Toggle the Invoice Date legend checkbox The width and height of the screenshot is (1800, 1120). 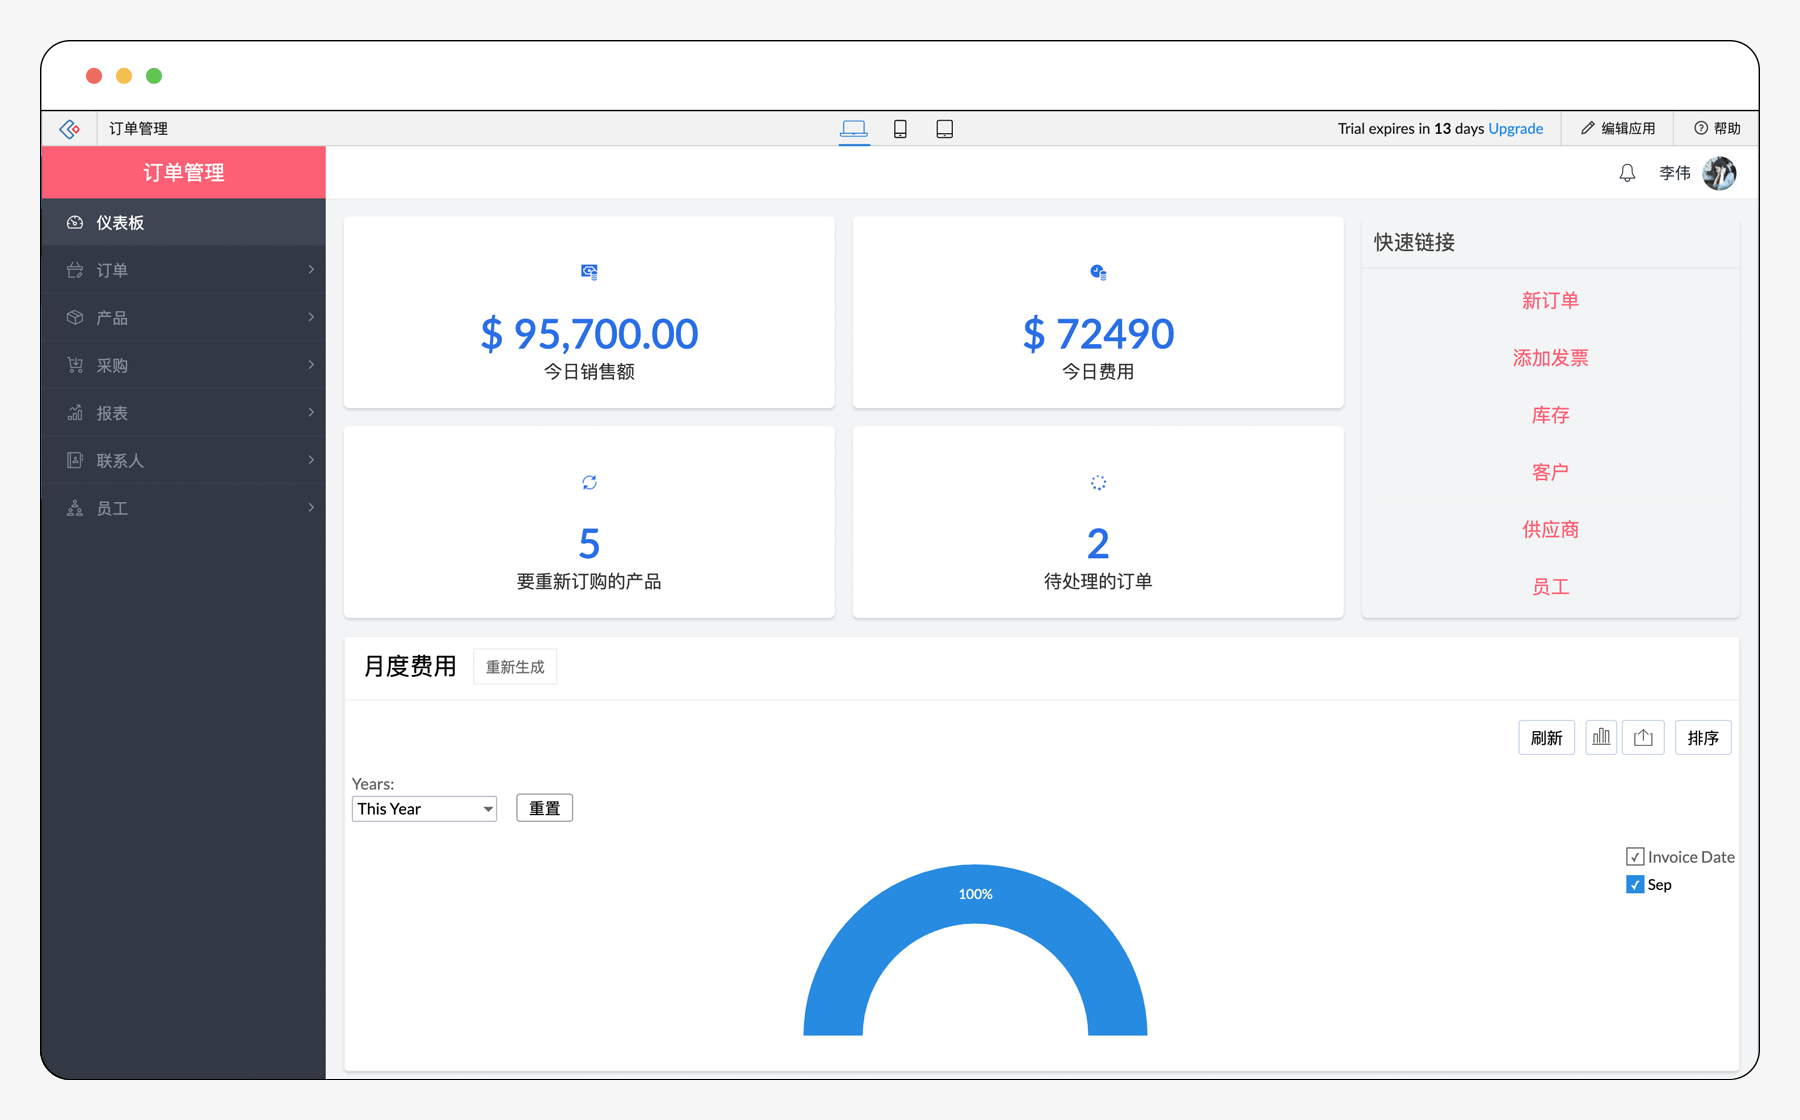point(1635,857)
